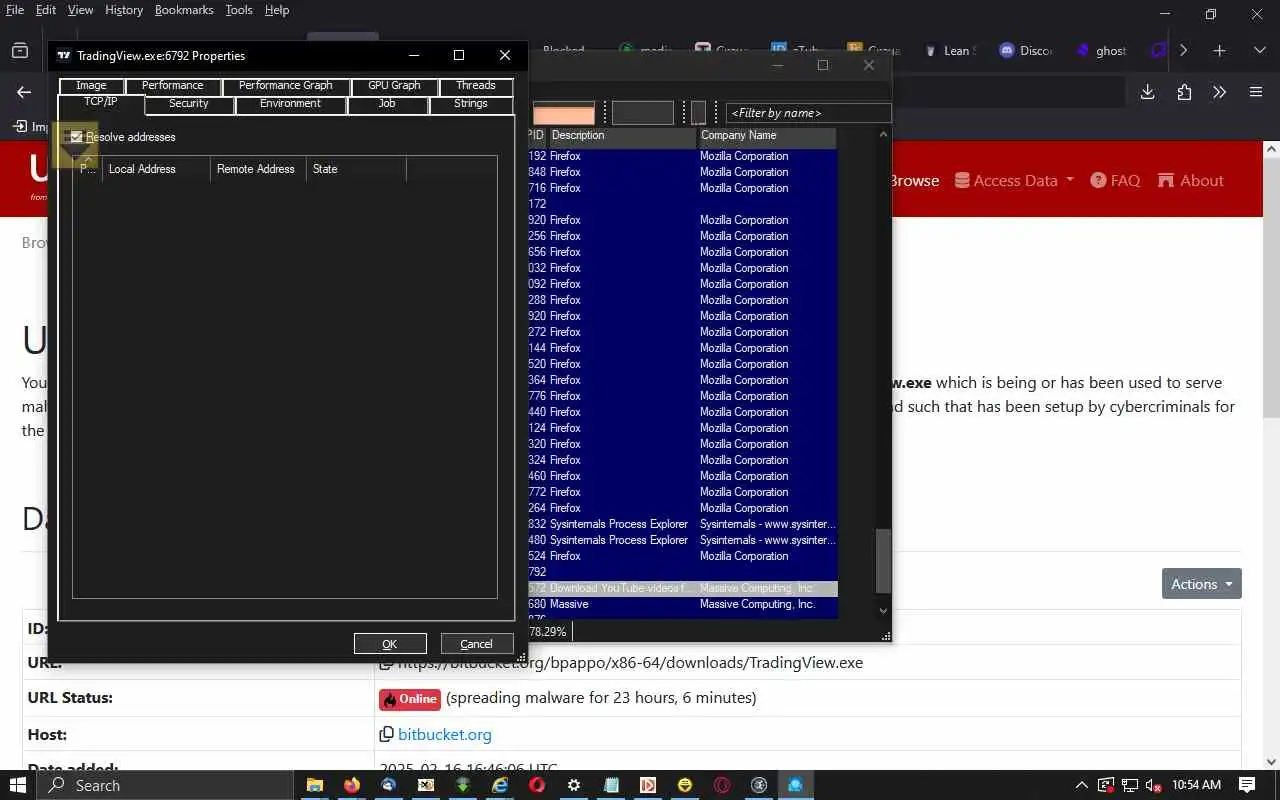Open the Bookmarks menu

[184, 10]
